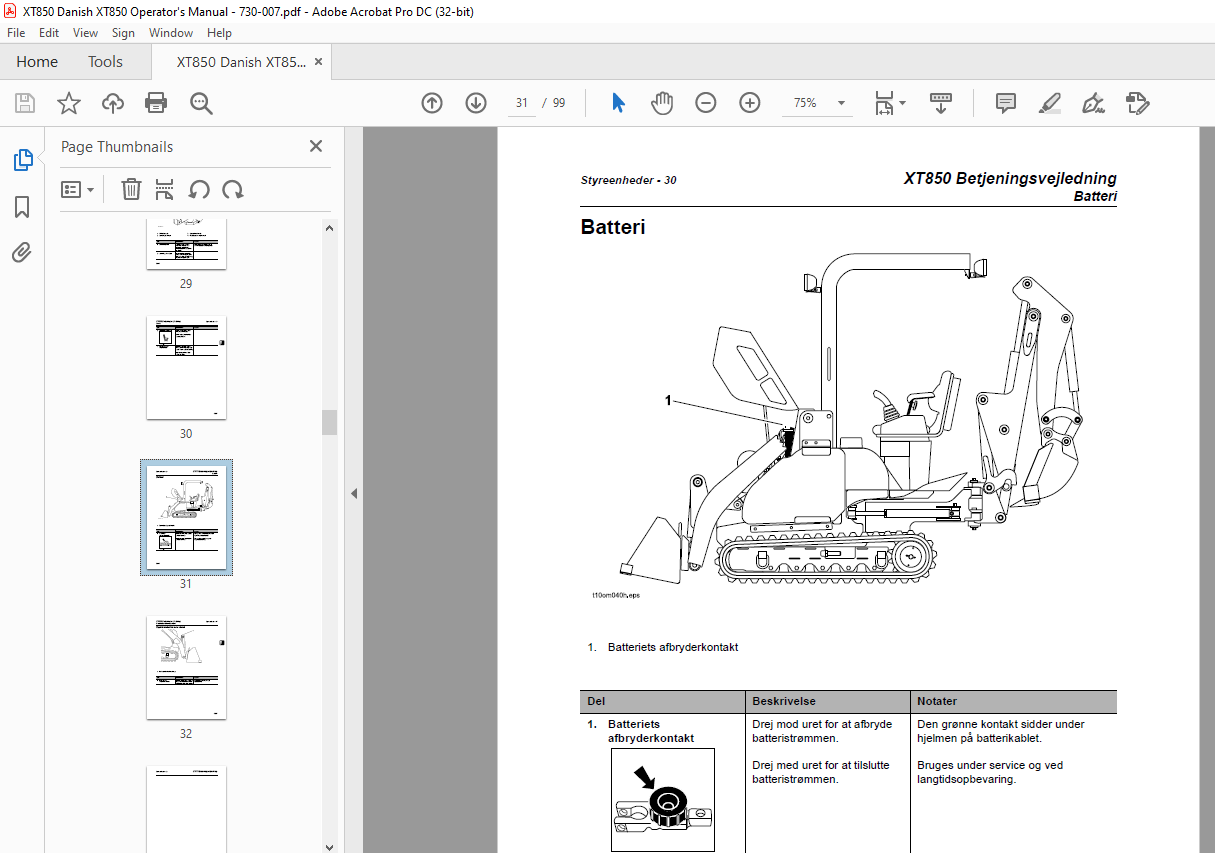
Task: Click the stamp/more tools icon
Action: 1138,103
